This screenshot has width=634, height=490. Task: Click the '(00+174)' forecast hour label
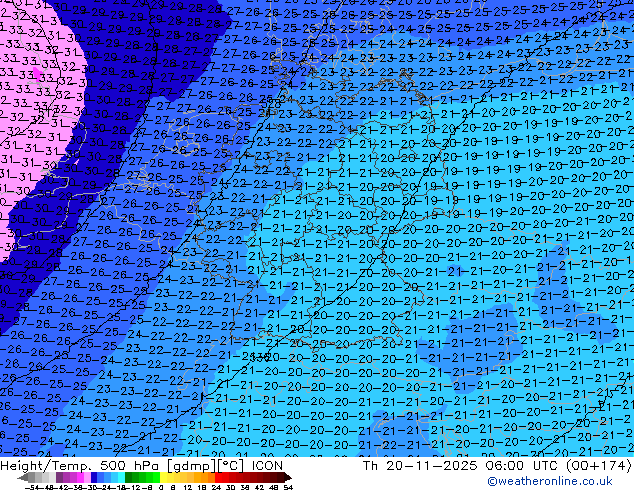(x=598, y=466)
